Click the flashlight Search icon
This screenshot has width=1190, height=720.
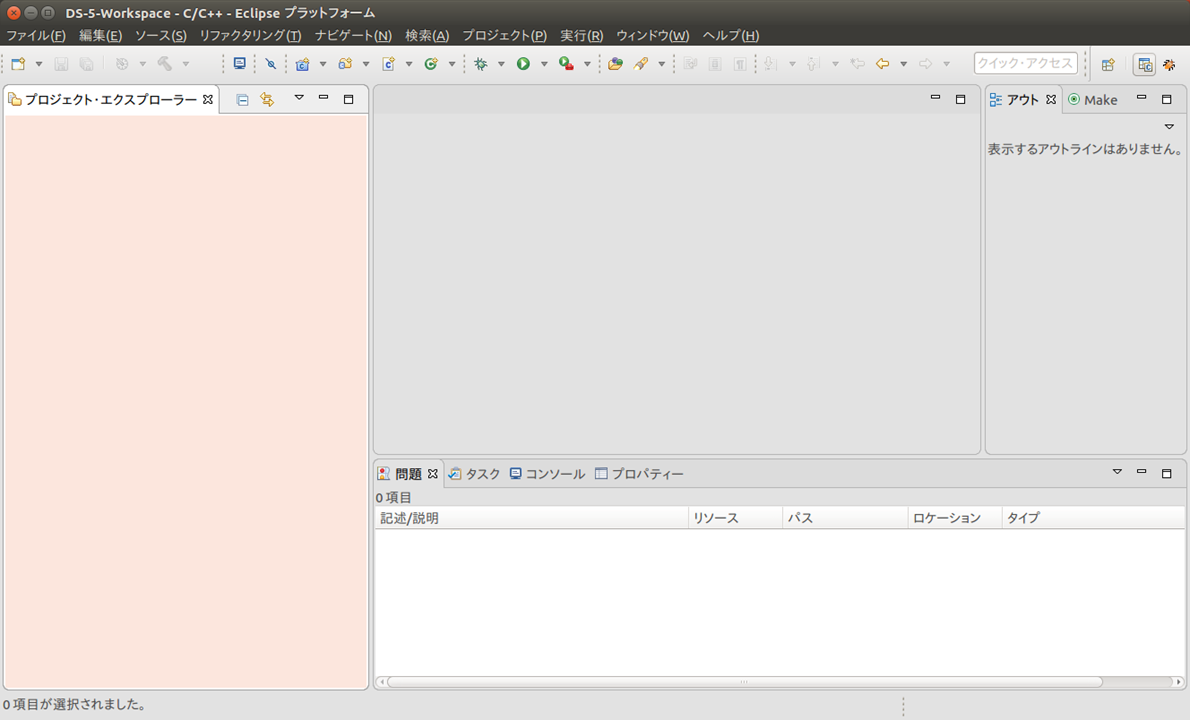click(x=641, y=64)
